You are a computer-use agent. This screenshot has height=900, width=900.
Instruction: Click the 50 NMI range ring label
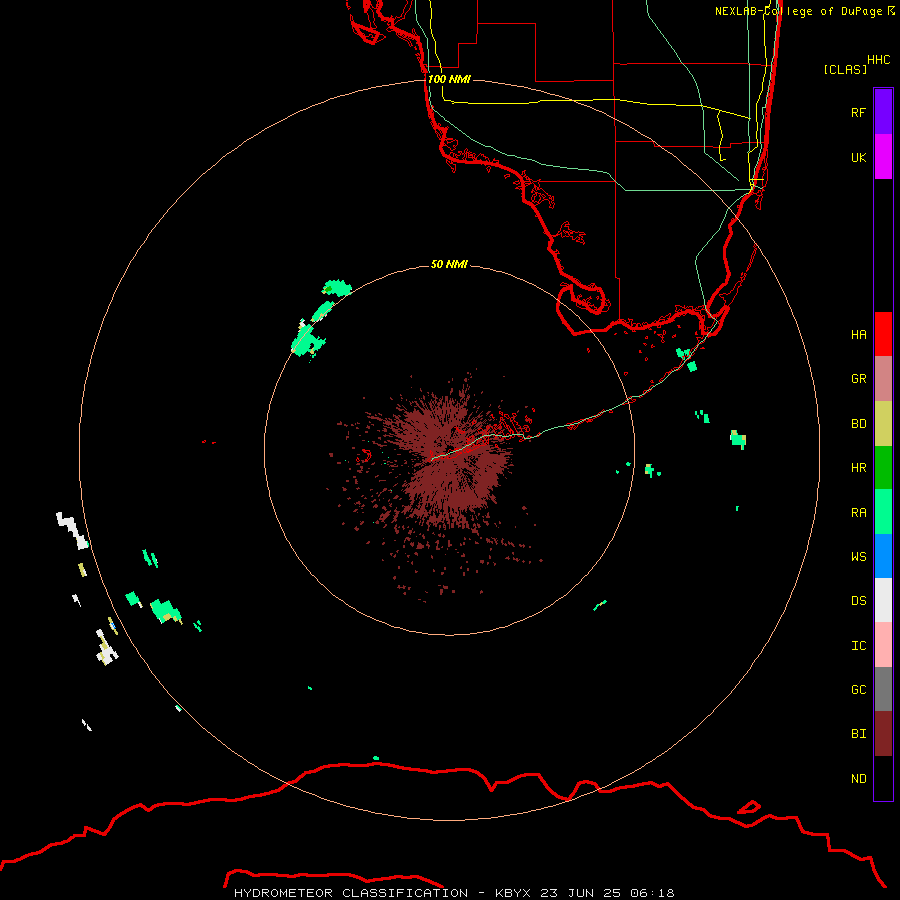pos(449,264)
